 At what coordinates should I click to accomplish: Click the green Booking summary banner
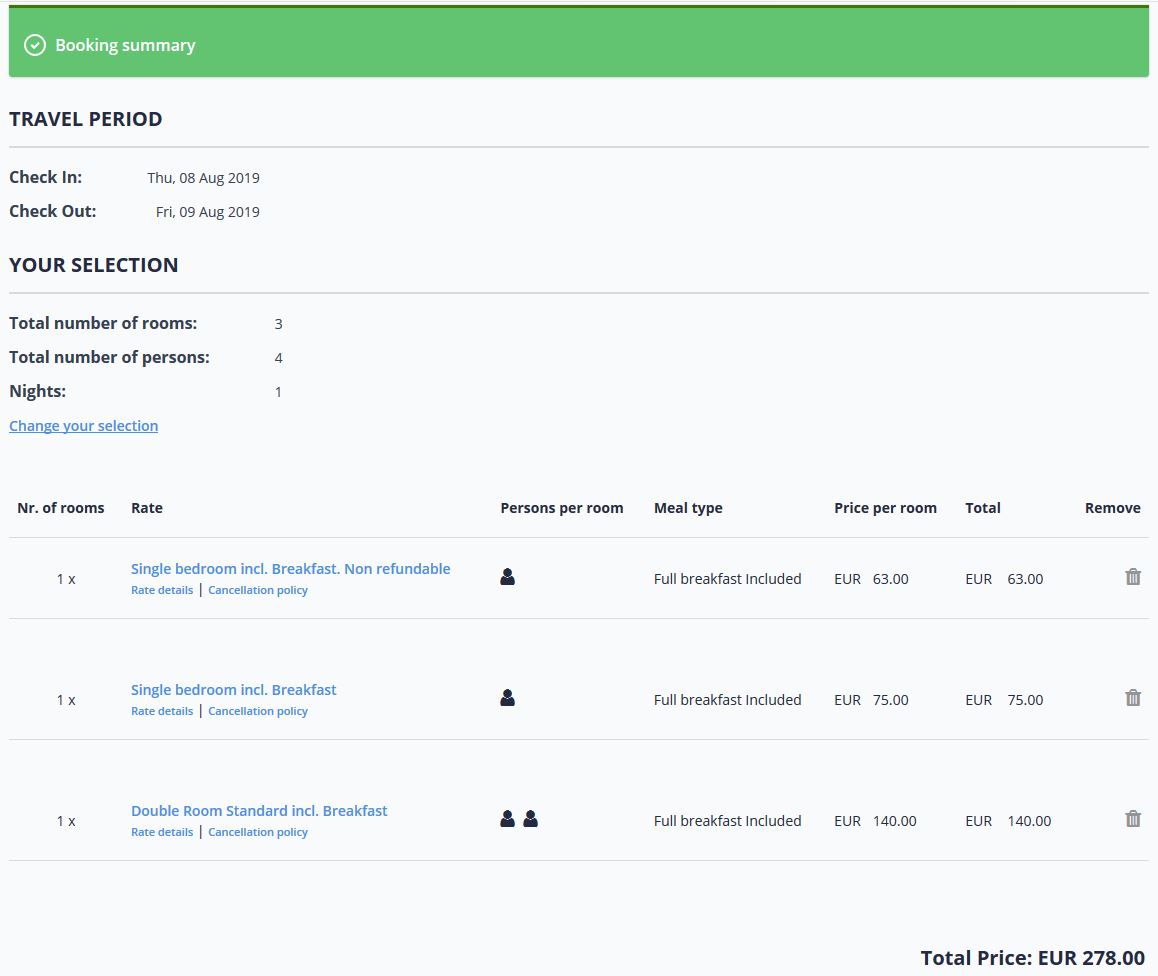pos(600,45)
